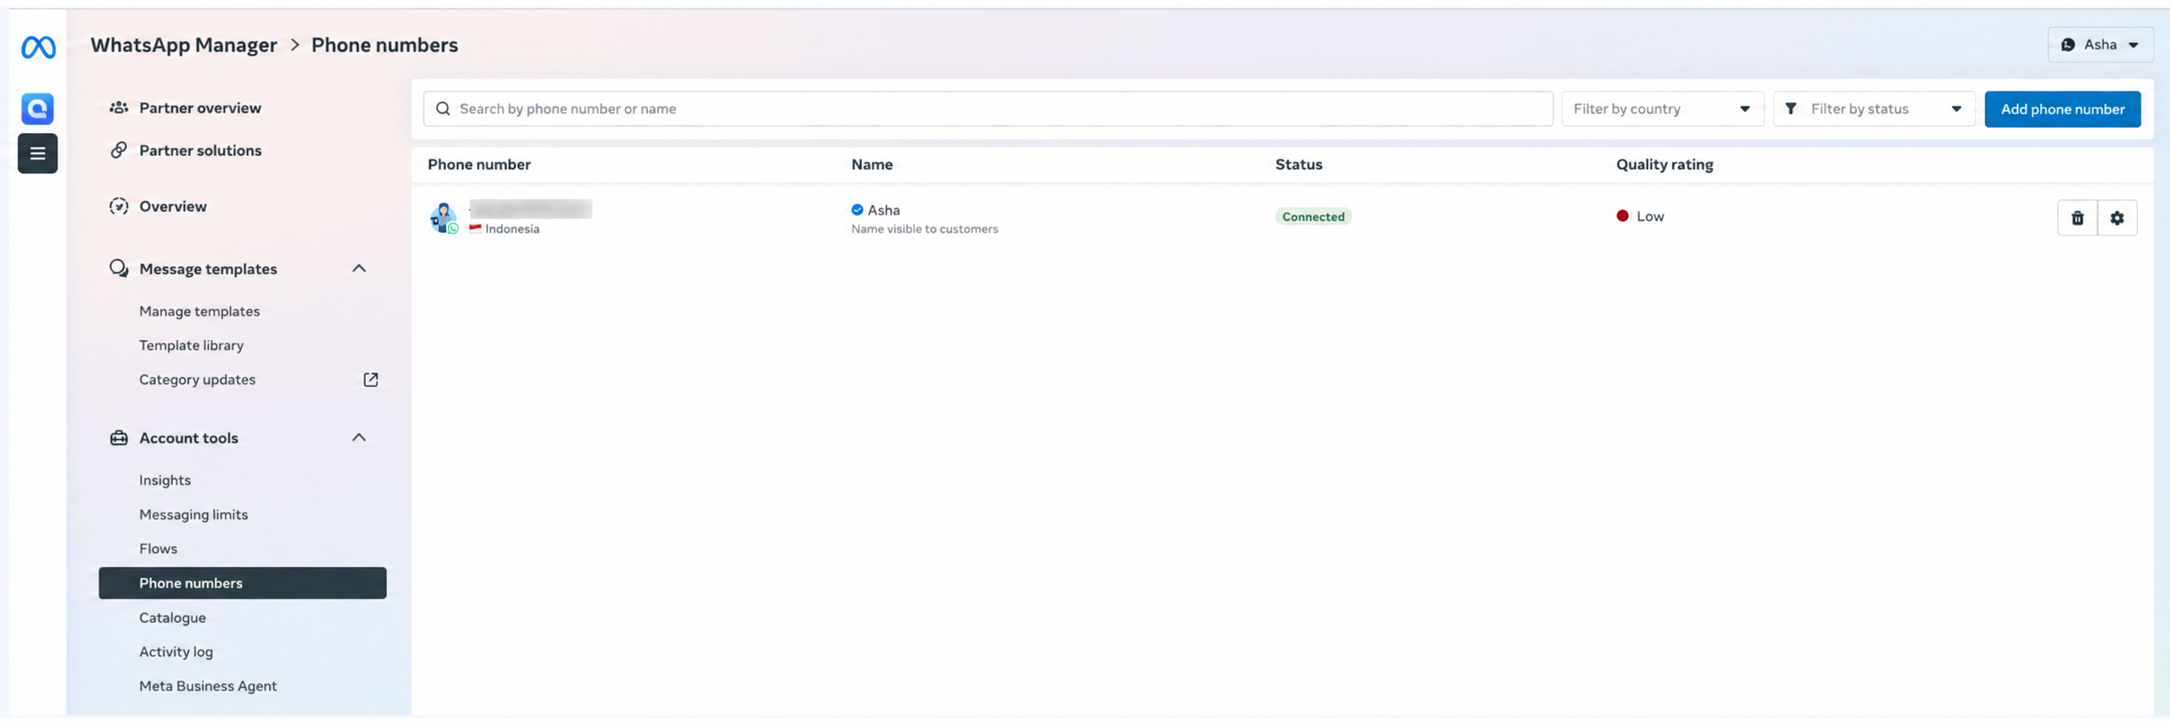Screen dimensions: 2170x725
Task: Click the Meta logo icon
Action: point(38,47)
